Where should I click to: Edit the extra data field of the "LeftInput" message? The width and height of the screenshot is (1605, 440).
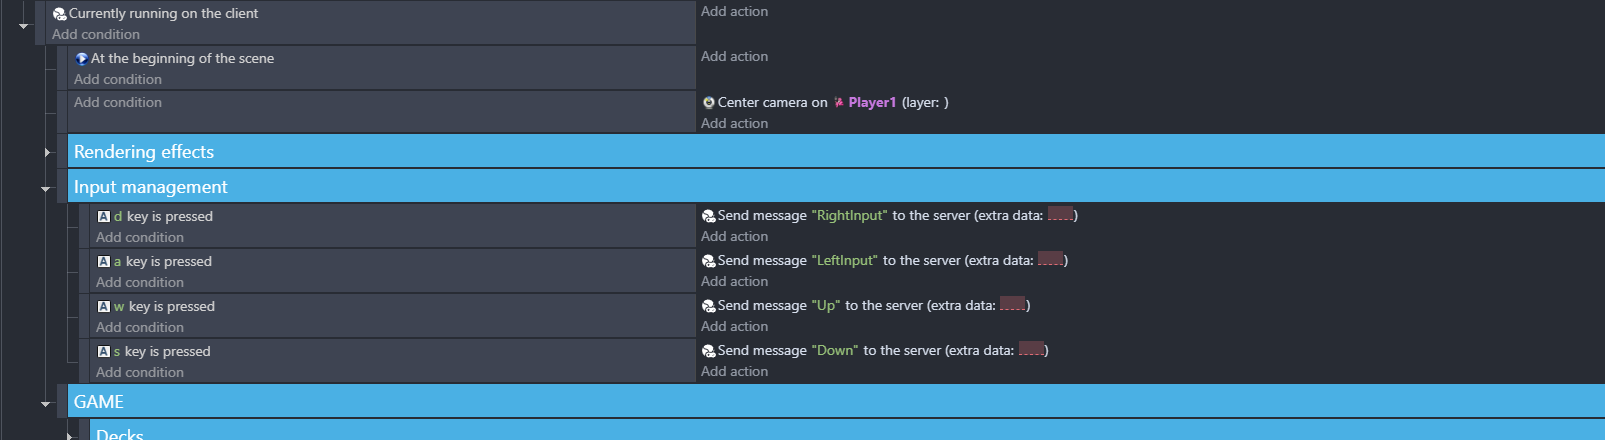click(1050, 260)
